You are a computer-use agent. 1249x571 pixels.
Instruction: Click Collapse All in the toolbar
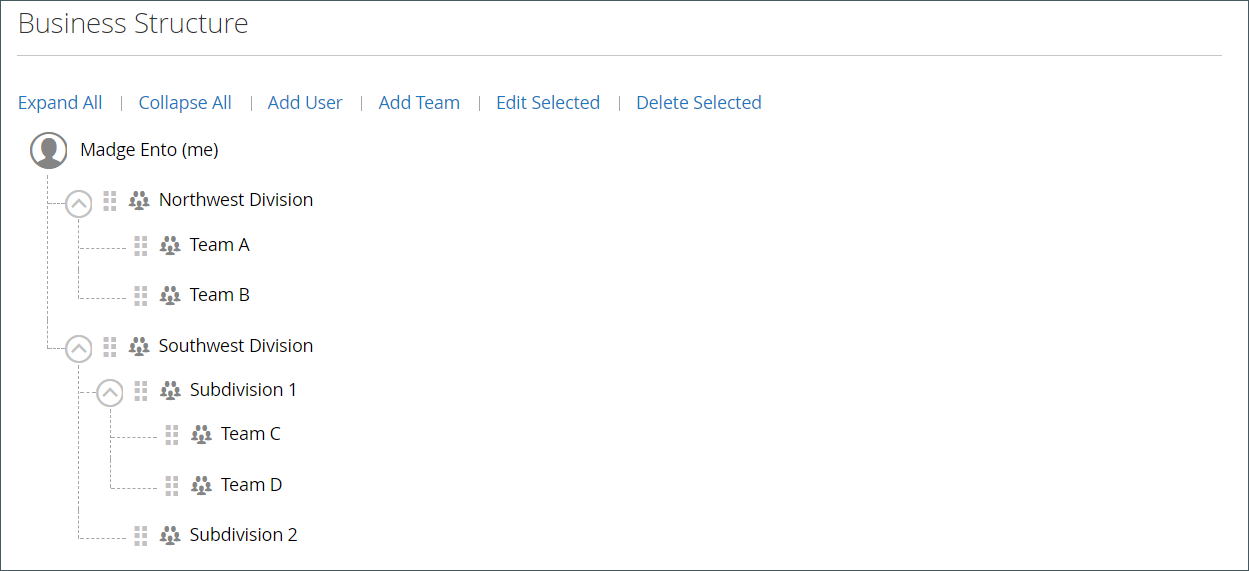tap(185, 103)
